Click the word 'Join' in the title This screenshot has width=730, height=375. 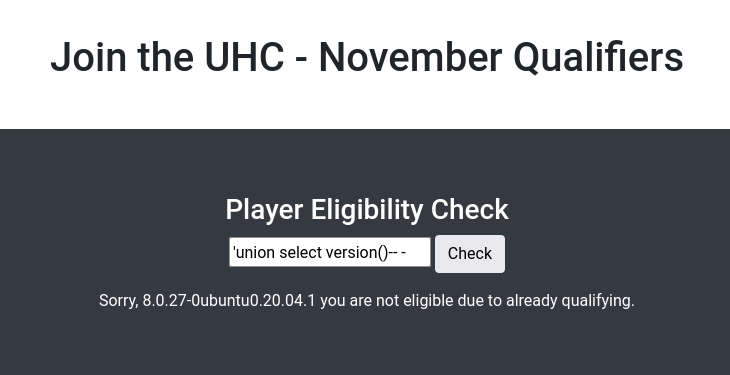click(x=88, y=57)
